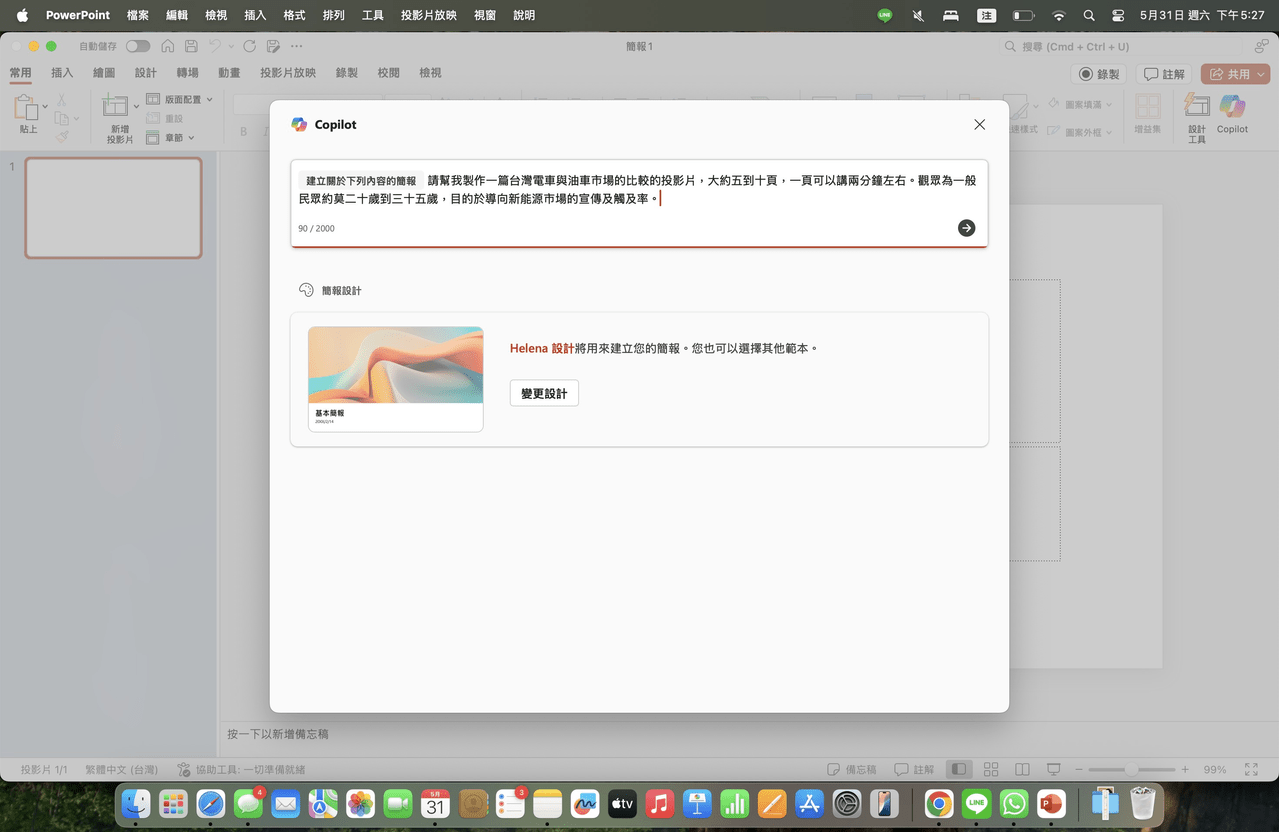Image resolution: width=1279 pixels, height=832 pixels.
Task: Open Google Chrome from the Dock
Action: [938, 803]
